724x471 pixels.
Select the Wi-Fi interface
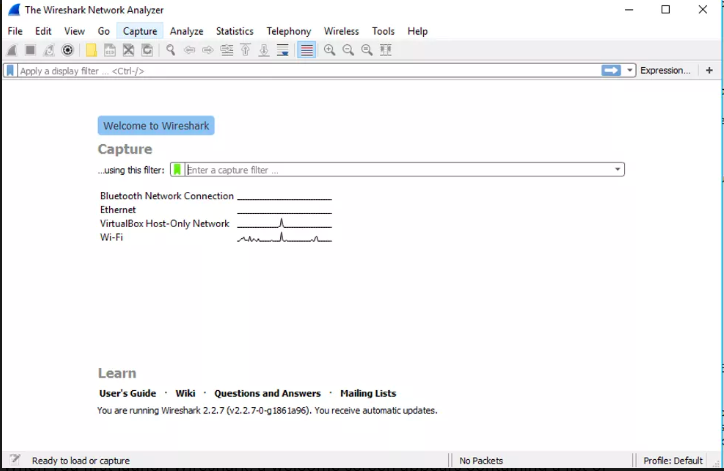point(111,237)
